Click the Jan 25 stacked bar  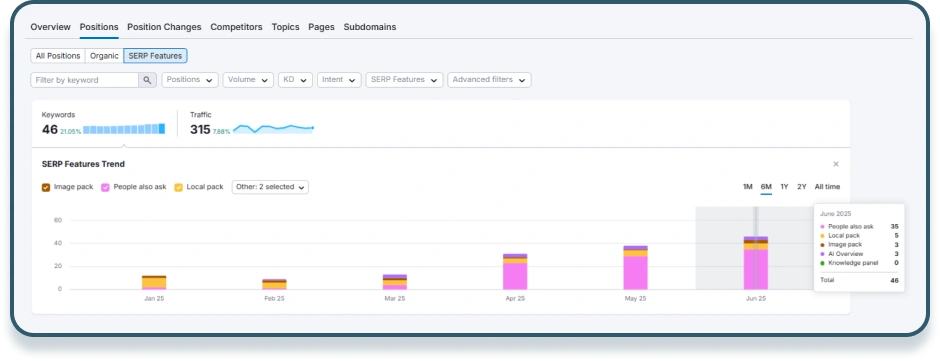click(x=154, y=282)
